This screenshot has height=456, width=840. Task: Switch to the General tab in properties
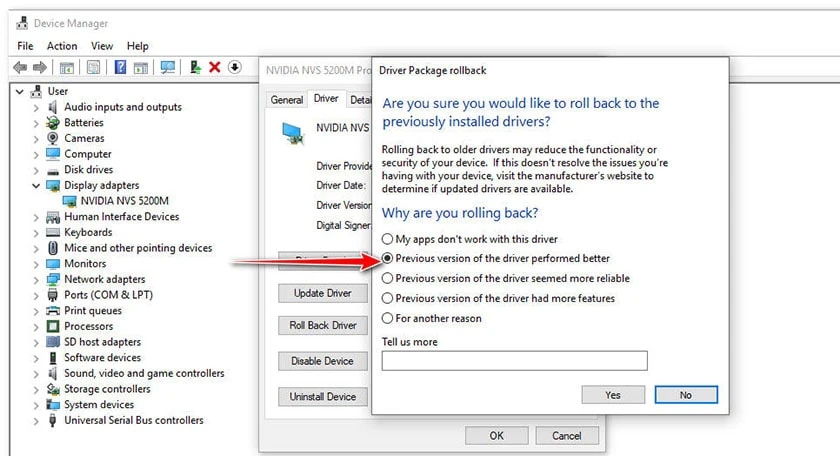coord(287,100)
